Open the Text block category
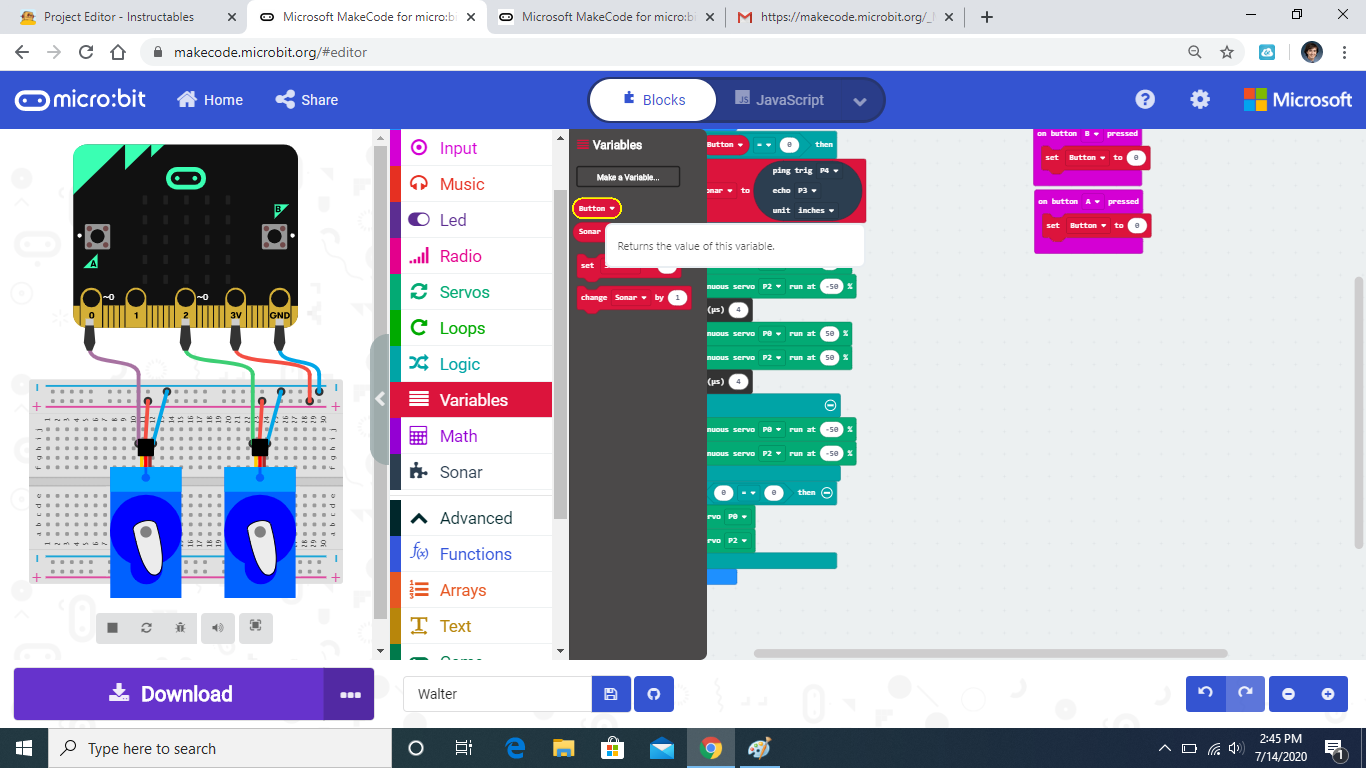1366x768 pixels. (x=470, y=626)
